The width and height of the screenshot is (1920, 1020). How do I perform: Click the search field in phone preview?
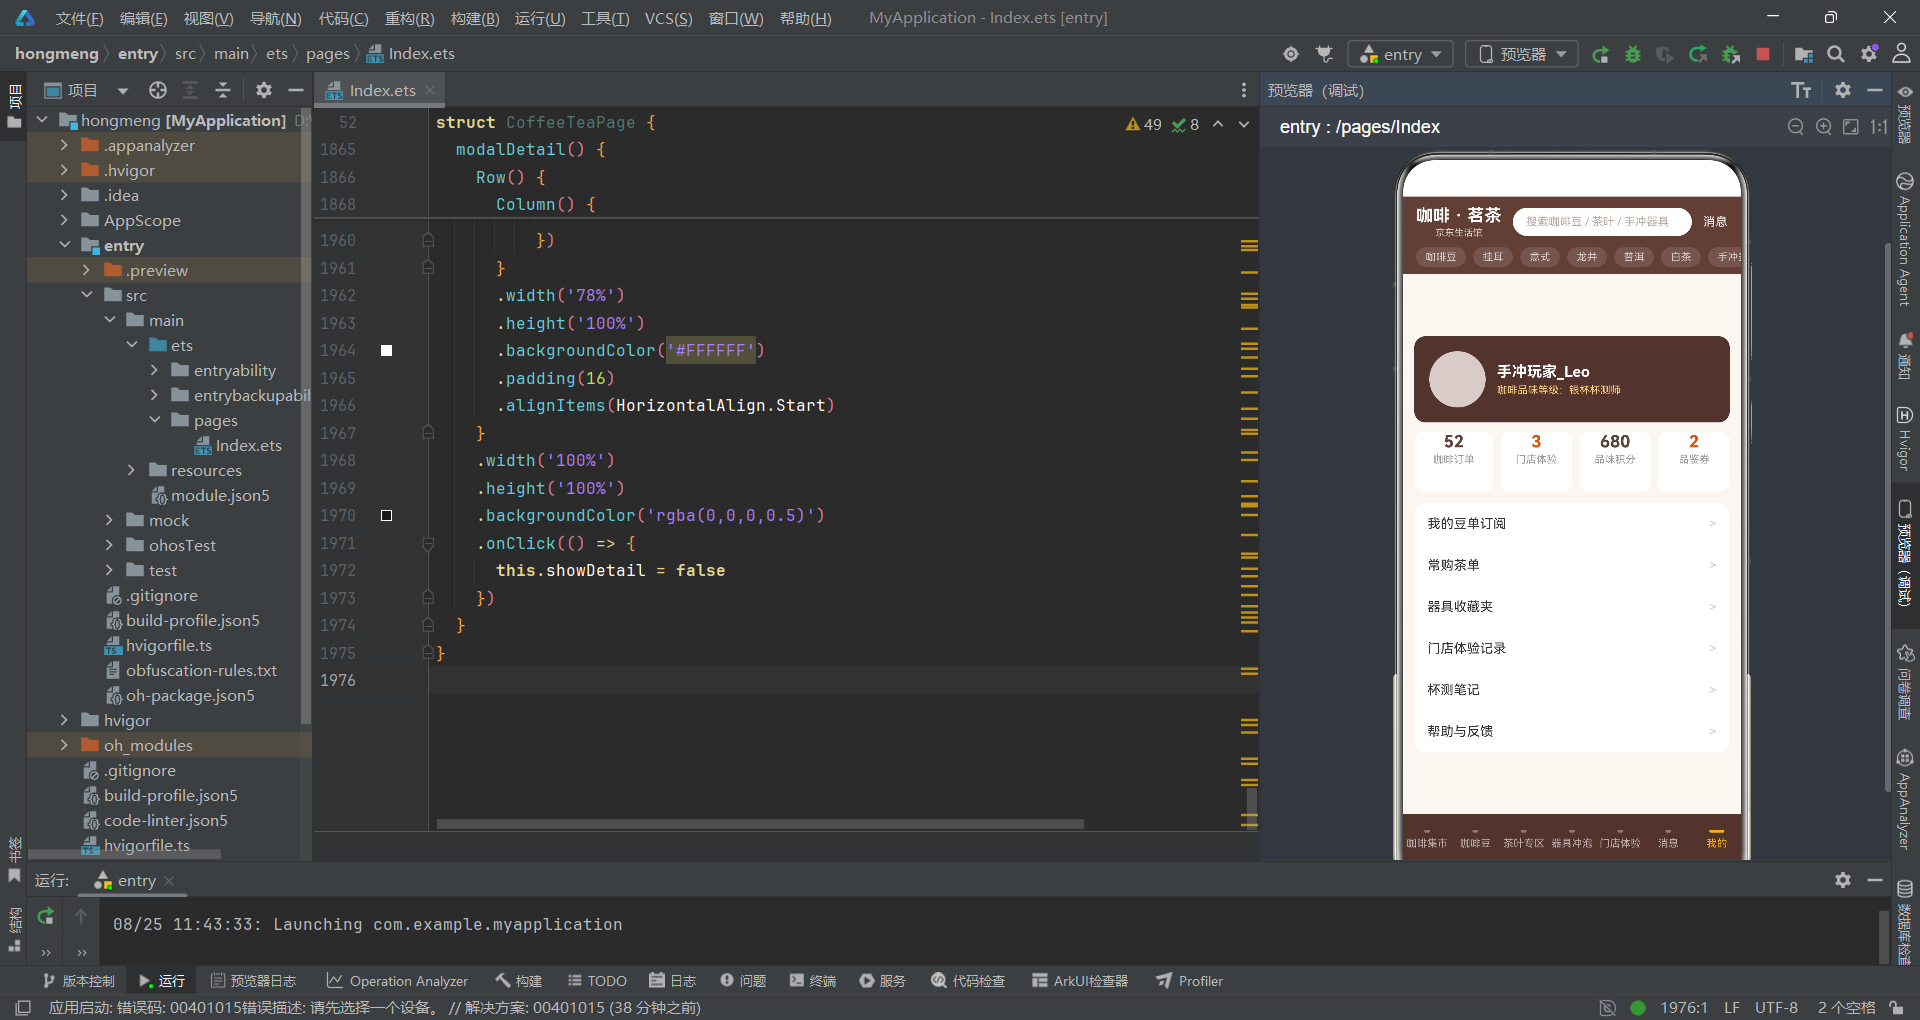click(x=1601, y=222)
